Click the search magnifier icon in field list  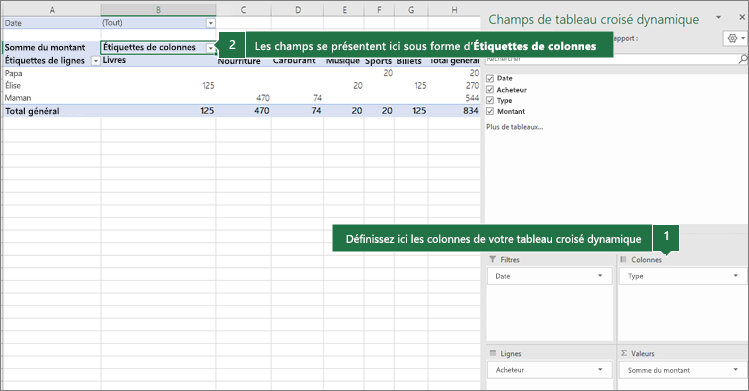click(x=743, y=59)
